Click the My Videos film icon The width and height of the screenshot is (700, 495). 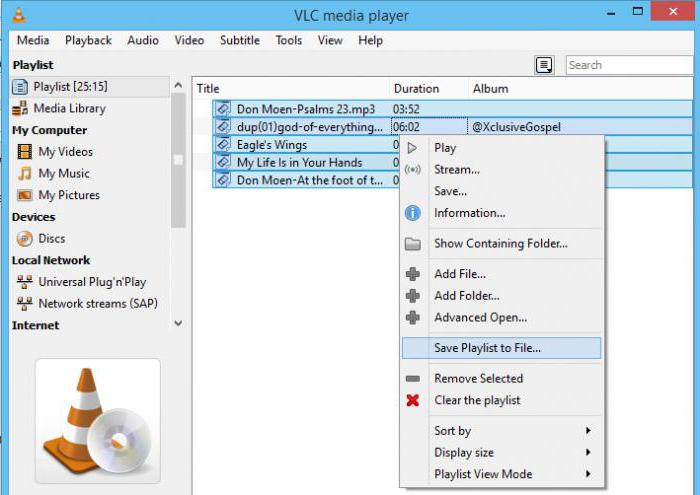coord(25,152)
